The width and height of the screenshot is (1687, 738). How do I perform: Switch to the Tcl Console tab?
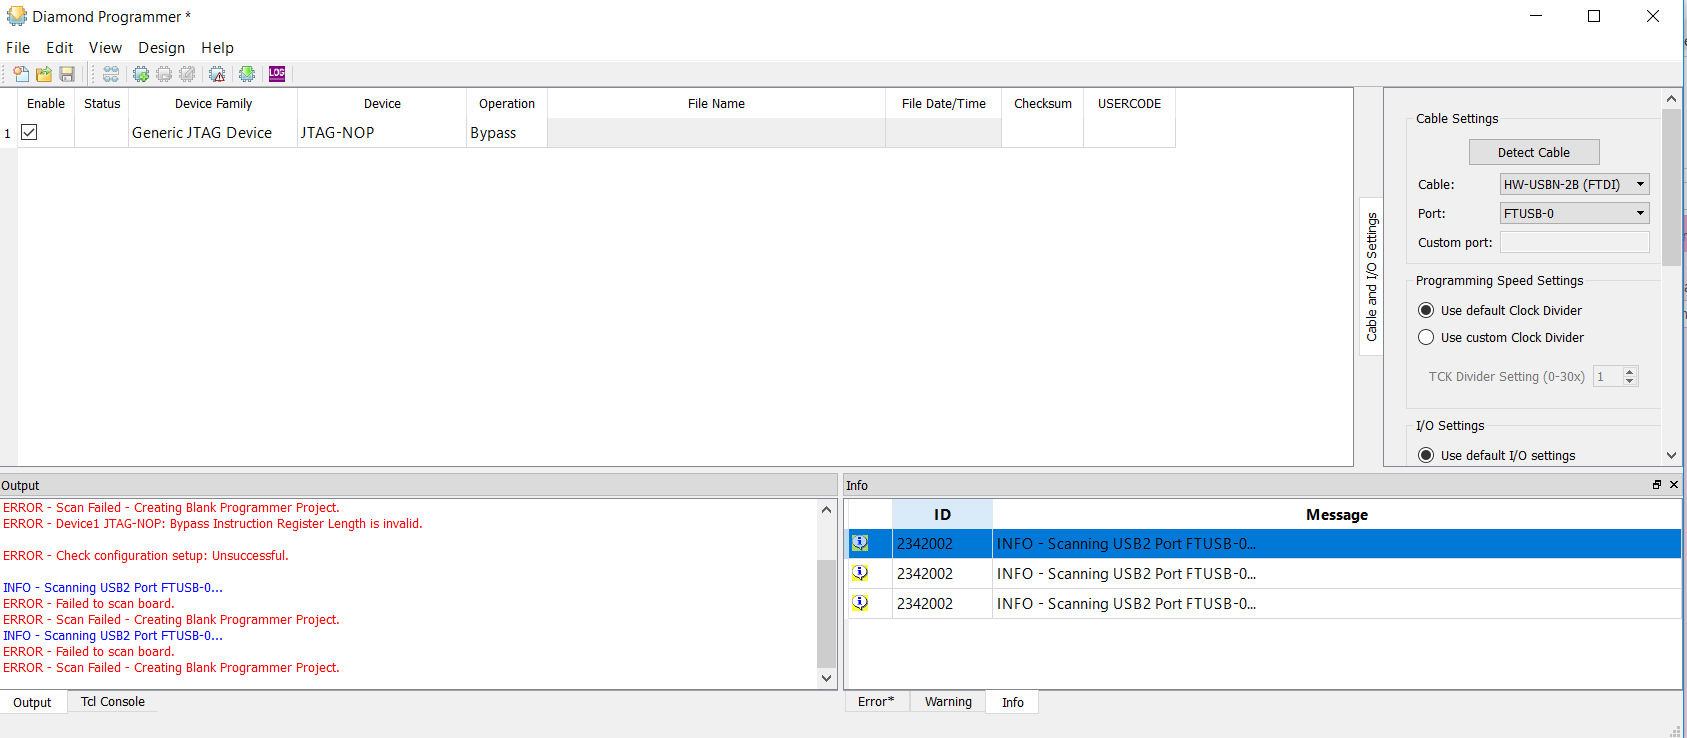(x=112, y=702)
